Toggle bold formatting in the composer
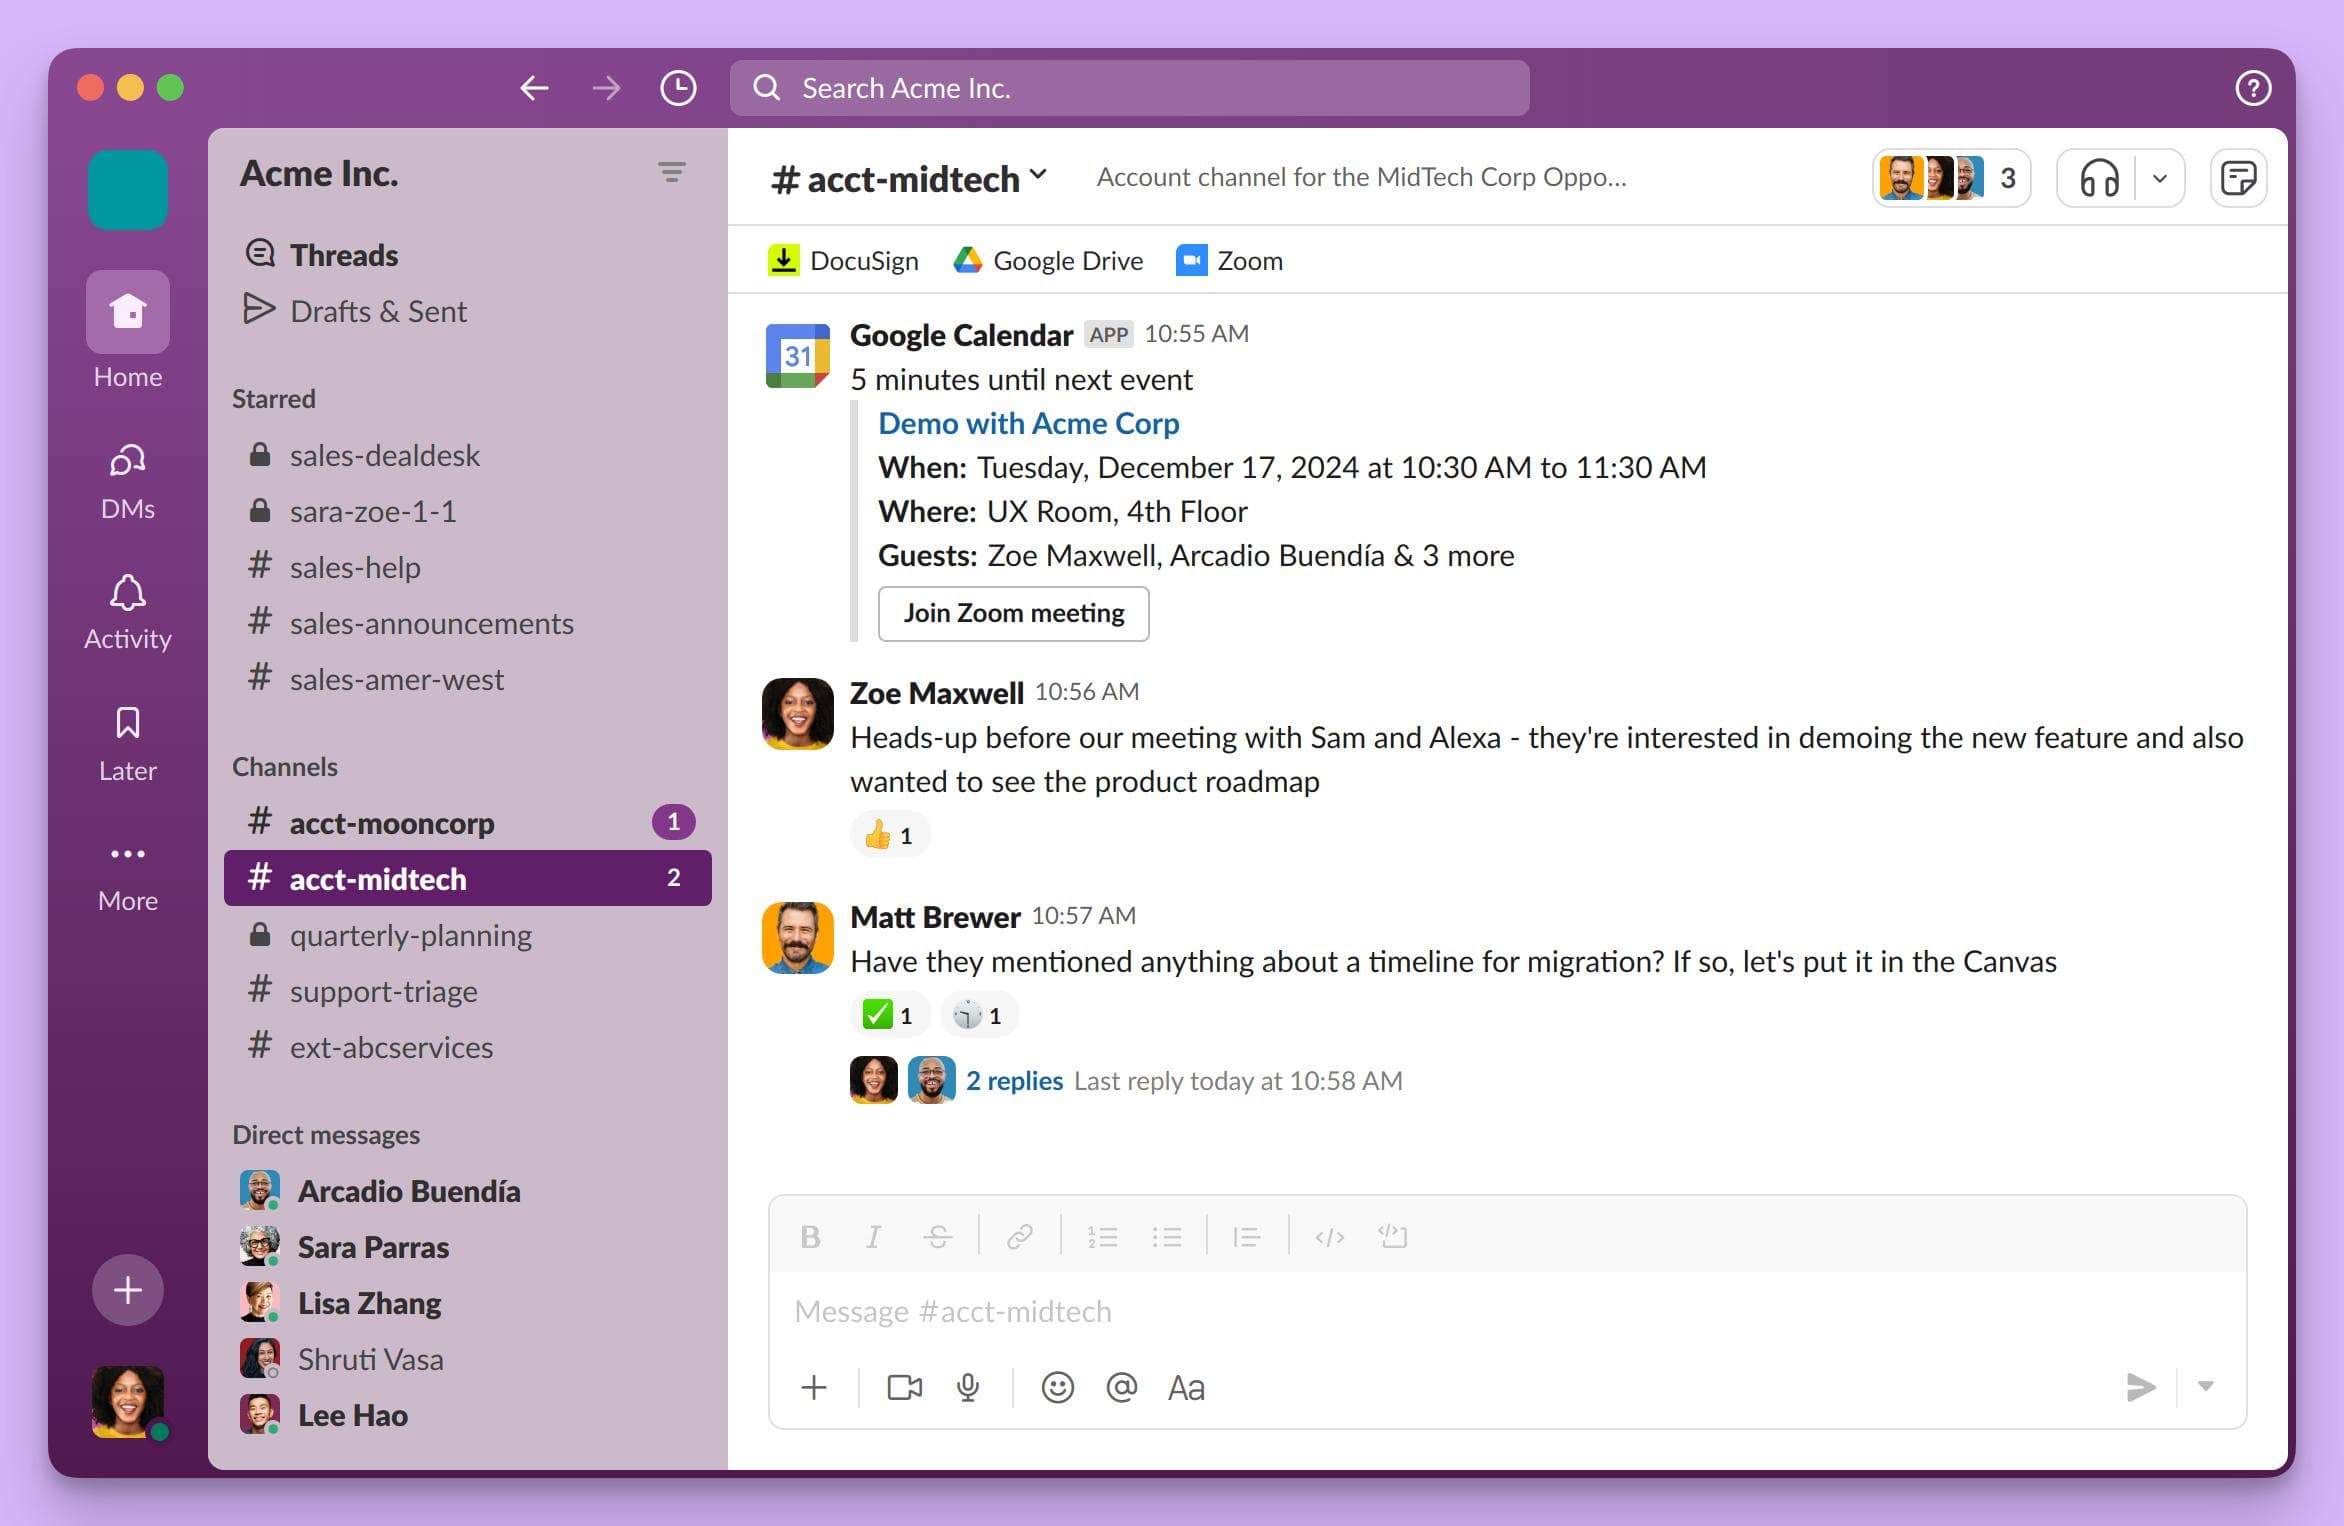Viewport: 2344px width, 1526px height. click(810, 1237)
